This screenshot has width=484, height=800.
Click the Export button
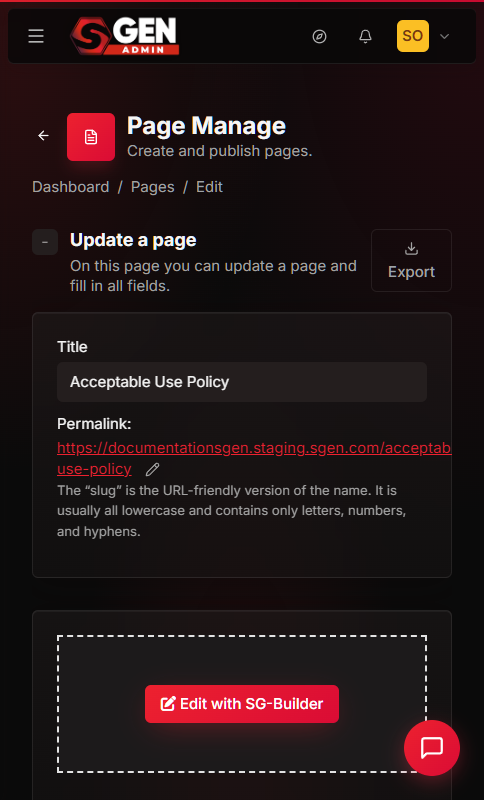point(411,260)
